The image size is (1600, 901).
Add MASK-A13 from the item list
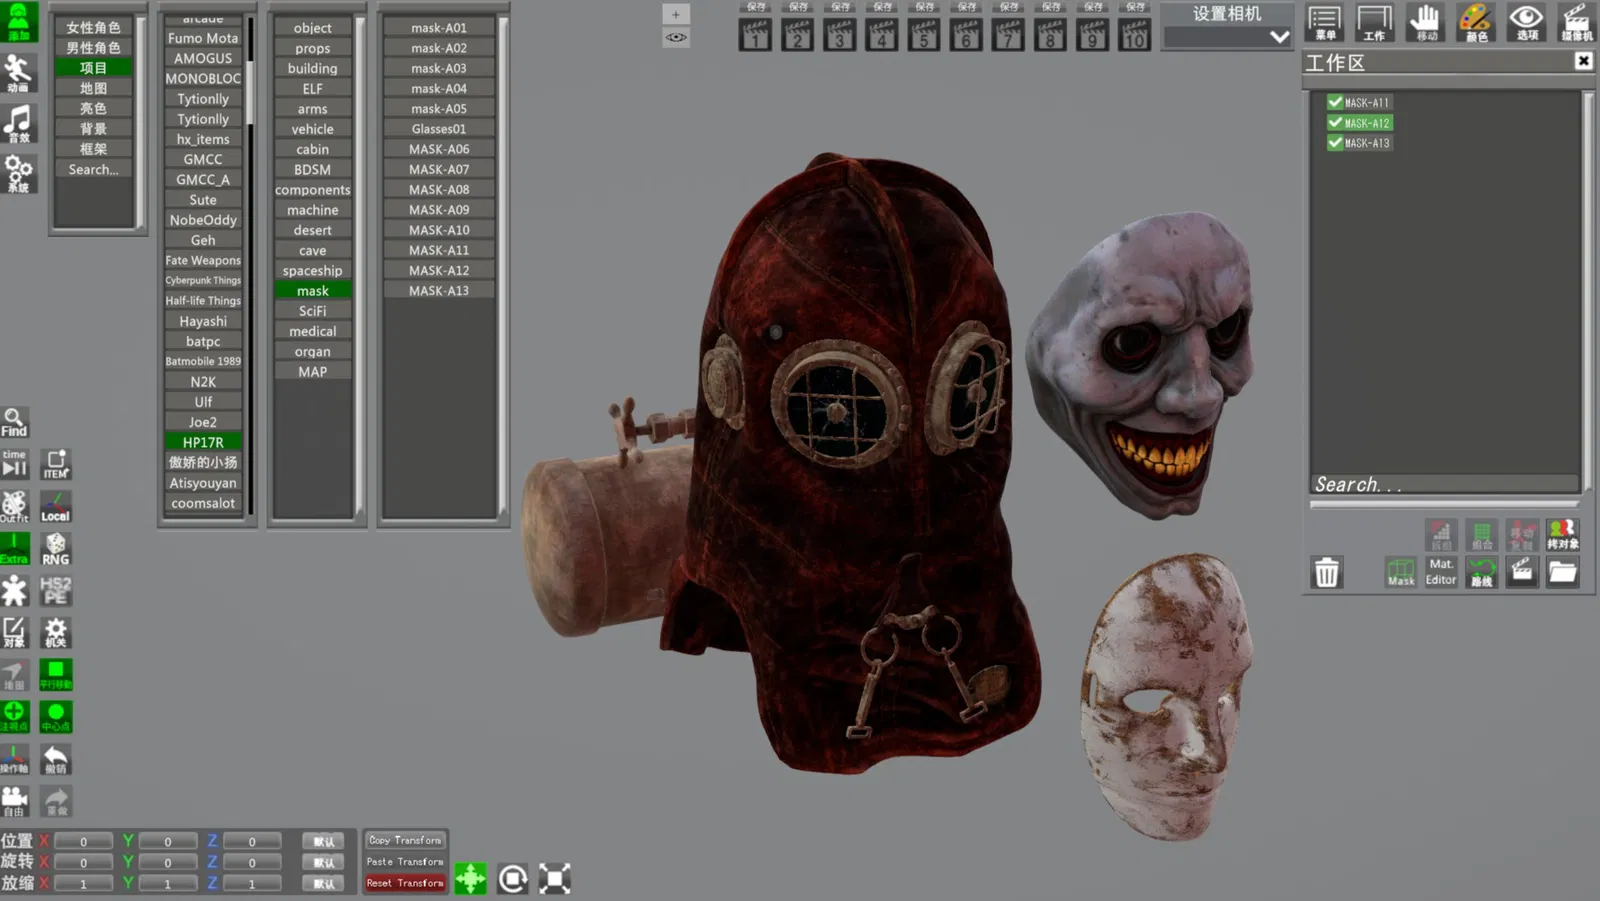[x=439, y=291]
